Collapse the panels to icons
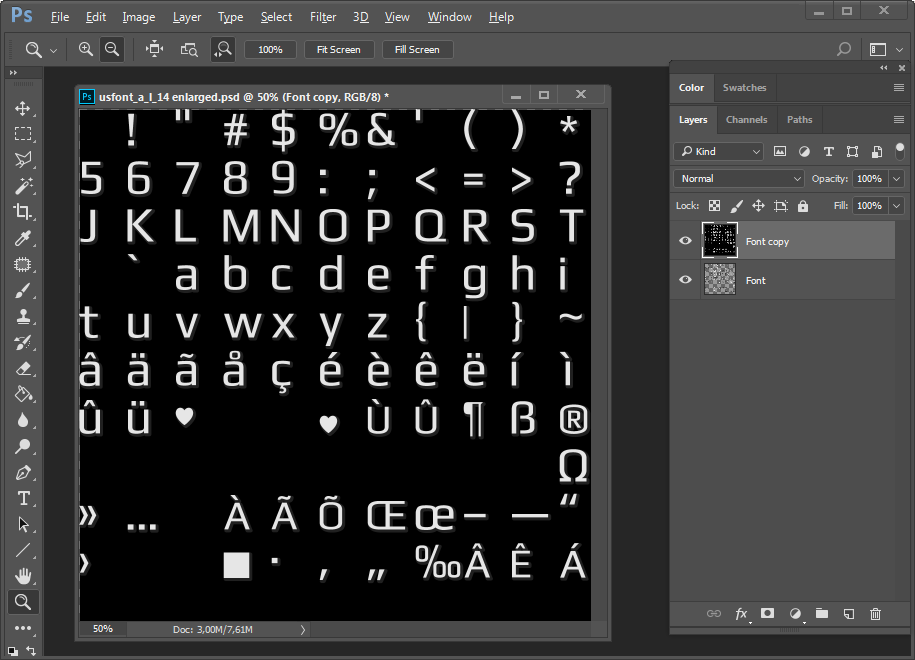The image size is (915, 660). point(883,68)
